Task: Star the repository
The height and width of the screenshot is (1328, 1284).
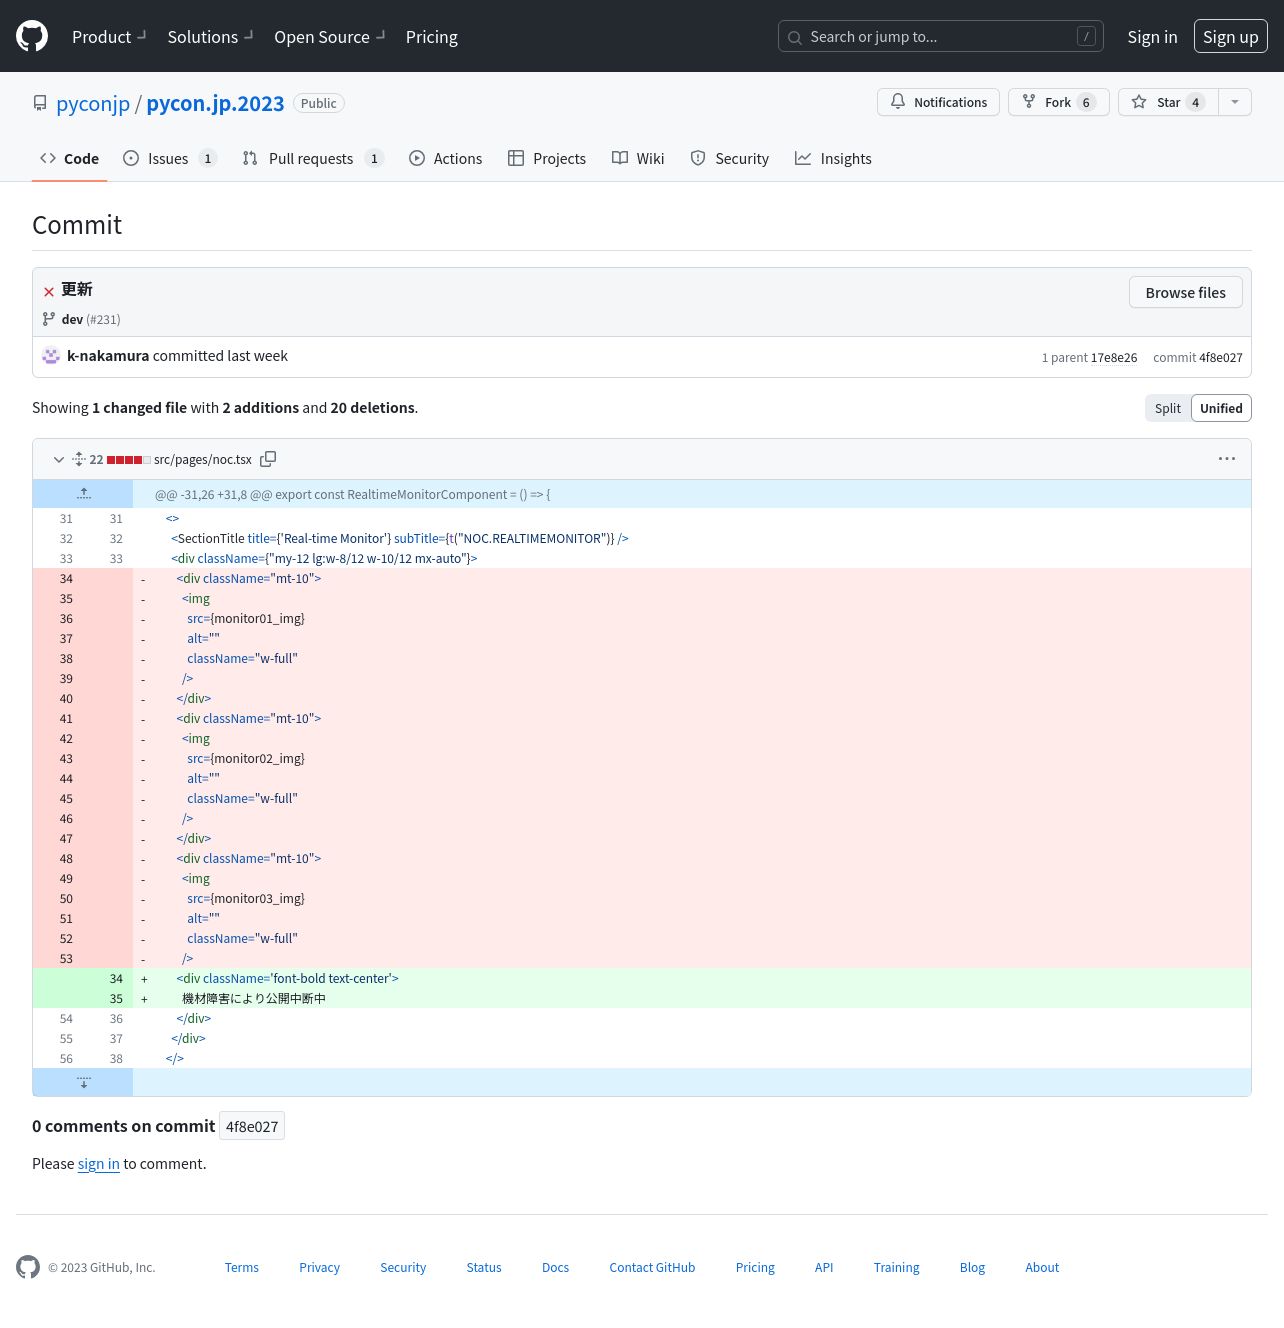Action: tap(1168, 102)
